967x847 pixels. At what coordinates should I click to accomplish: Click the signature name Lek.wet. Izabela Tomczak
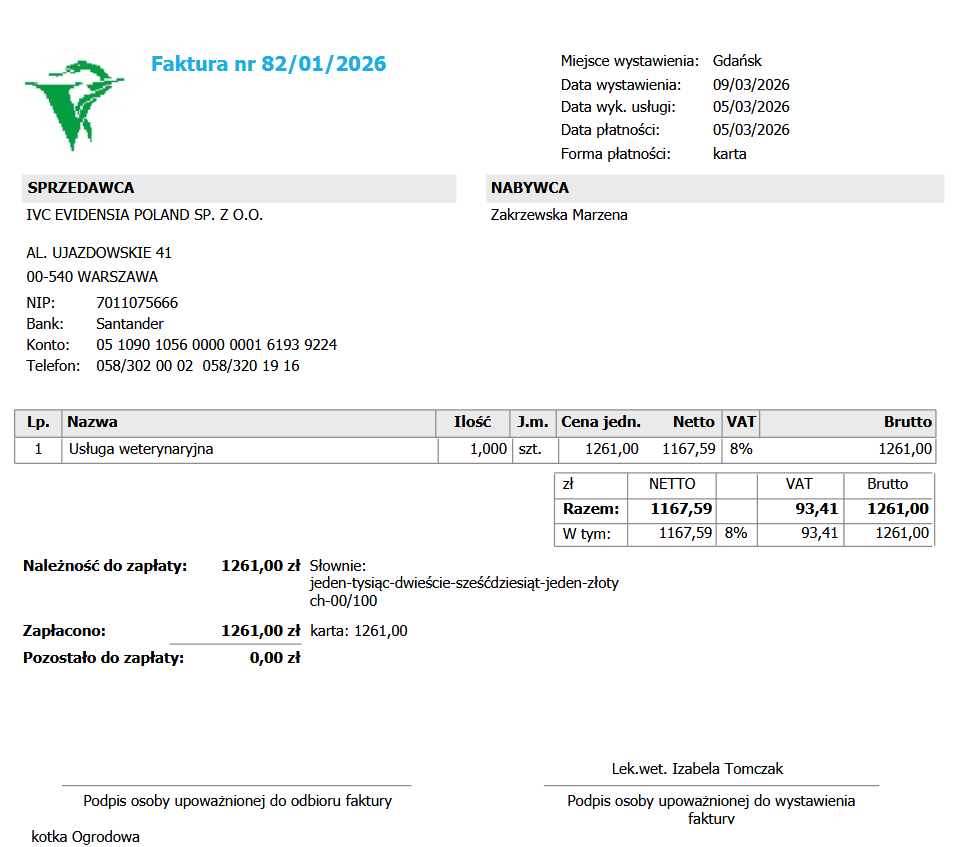click(x=697, y=769)
